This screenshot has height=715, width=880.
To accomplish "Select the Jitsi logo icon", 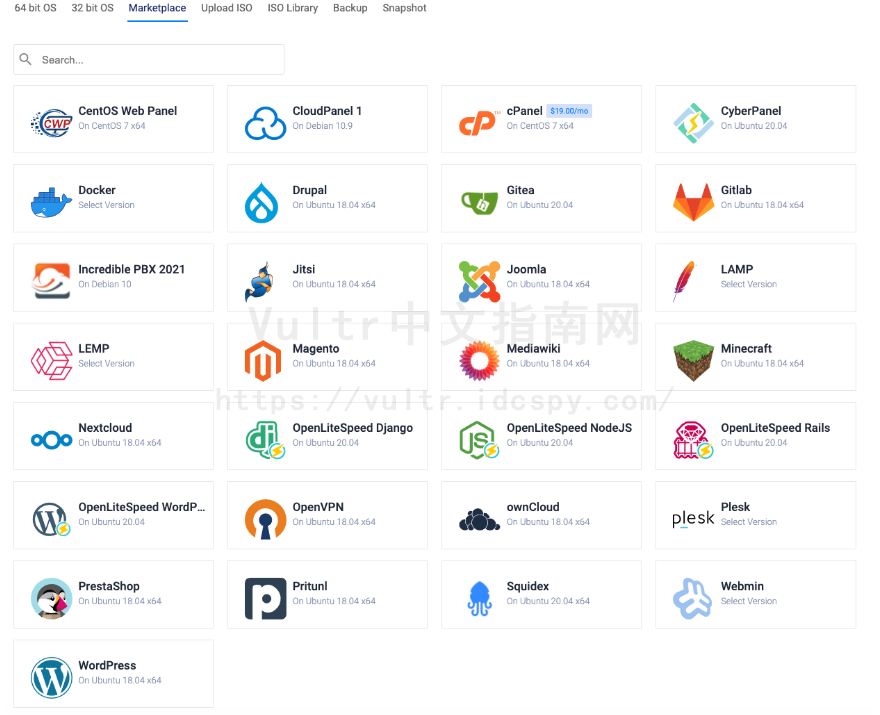I will coord(259,281).
